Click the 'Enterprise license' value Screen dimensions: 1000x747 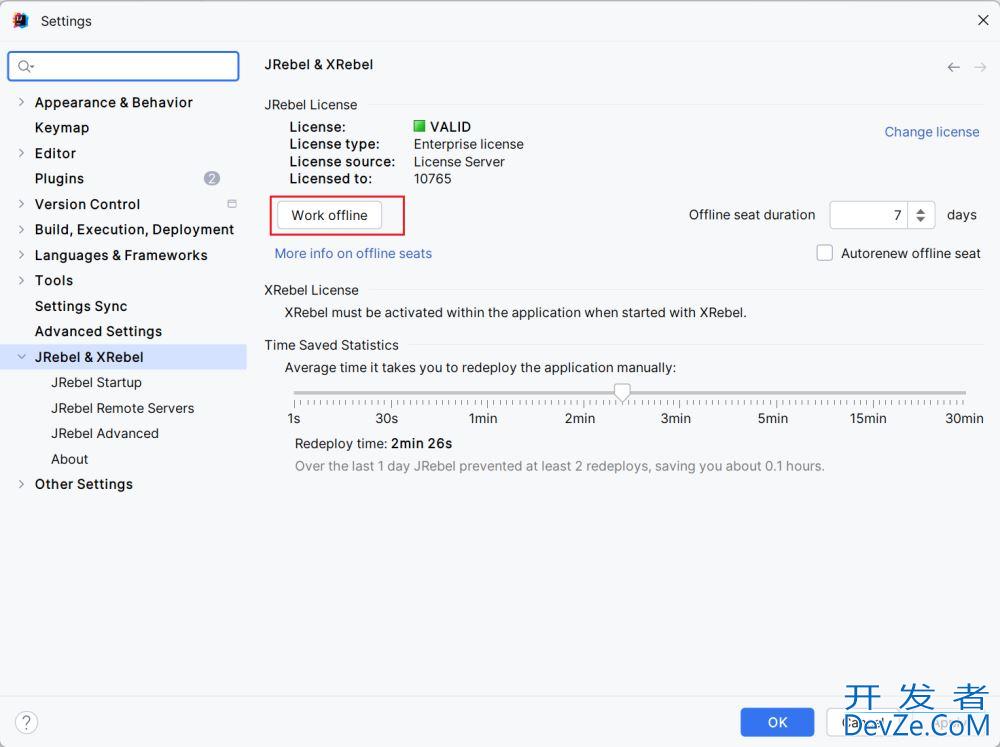pos(469,144)
